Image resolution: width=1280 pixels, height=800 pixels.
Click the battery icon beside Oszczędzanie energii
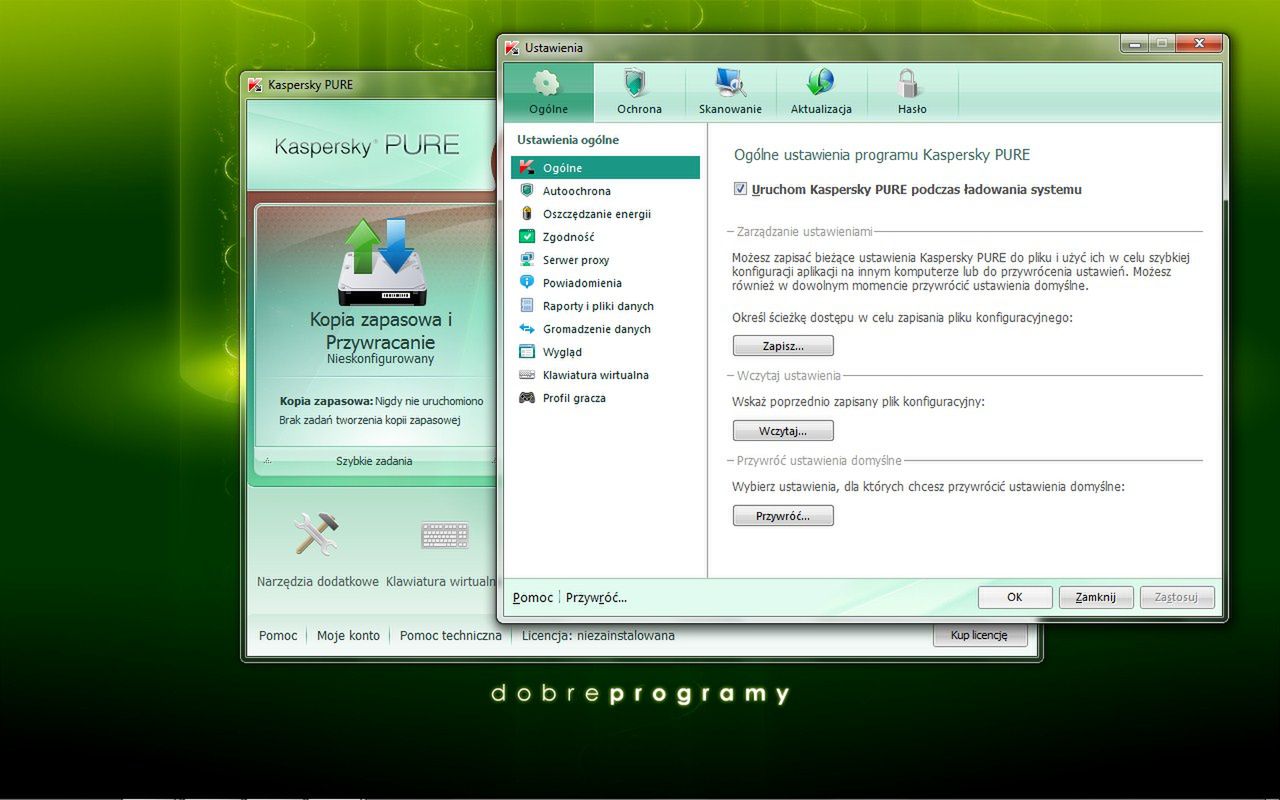pyautogui.click(x=527, y=214)
